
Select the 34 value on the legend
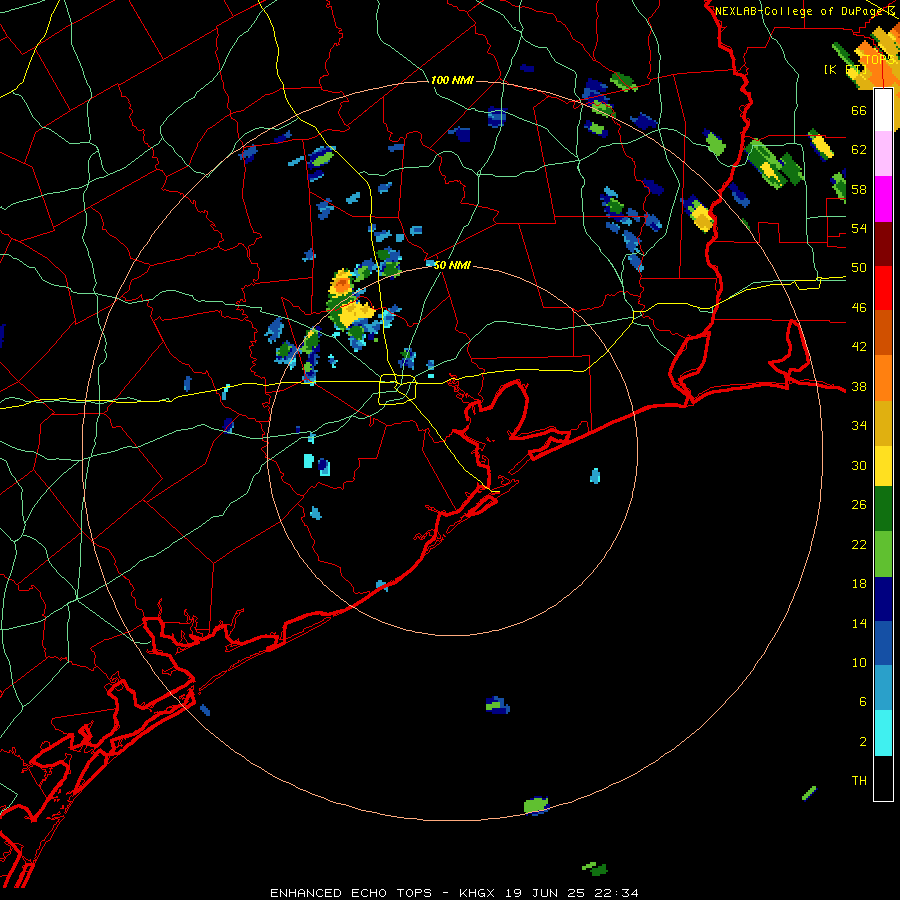point(859,426)
